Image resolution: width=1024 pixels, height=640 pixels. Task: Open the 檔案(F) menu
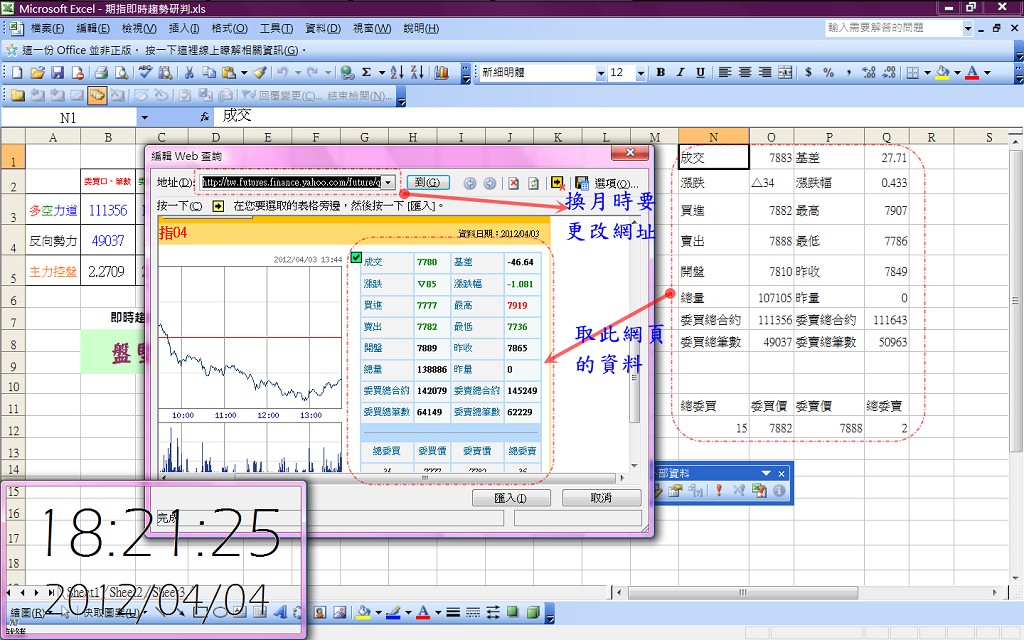(x=47, y=29)
